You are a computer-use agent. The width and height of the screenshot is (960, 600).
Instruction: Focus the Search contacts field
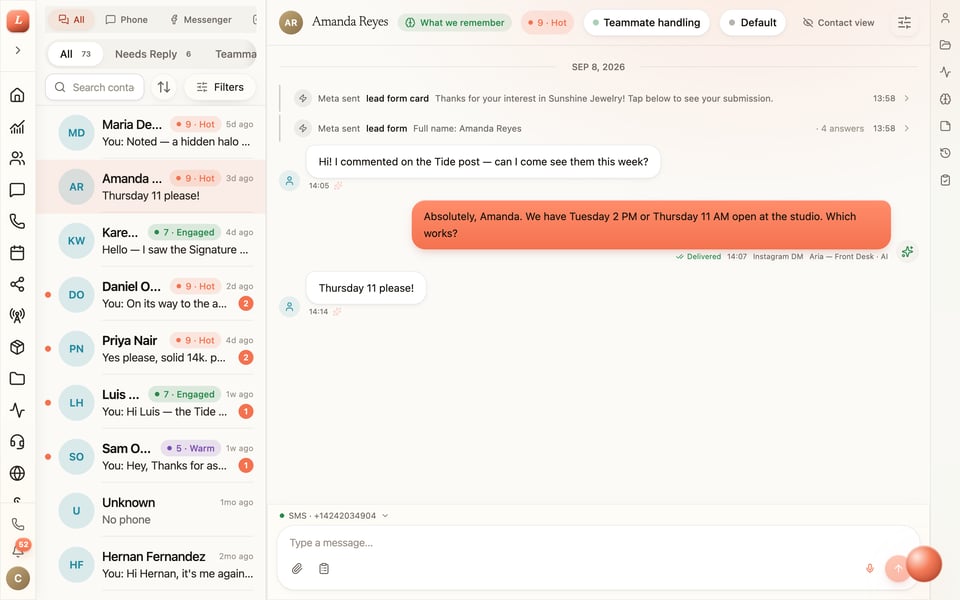pos(95,87)
